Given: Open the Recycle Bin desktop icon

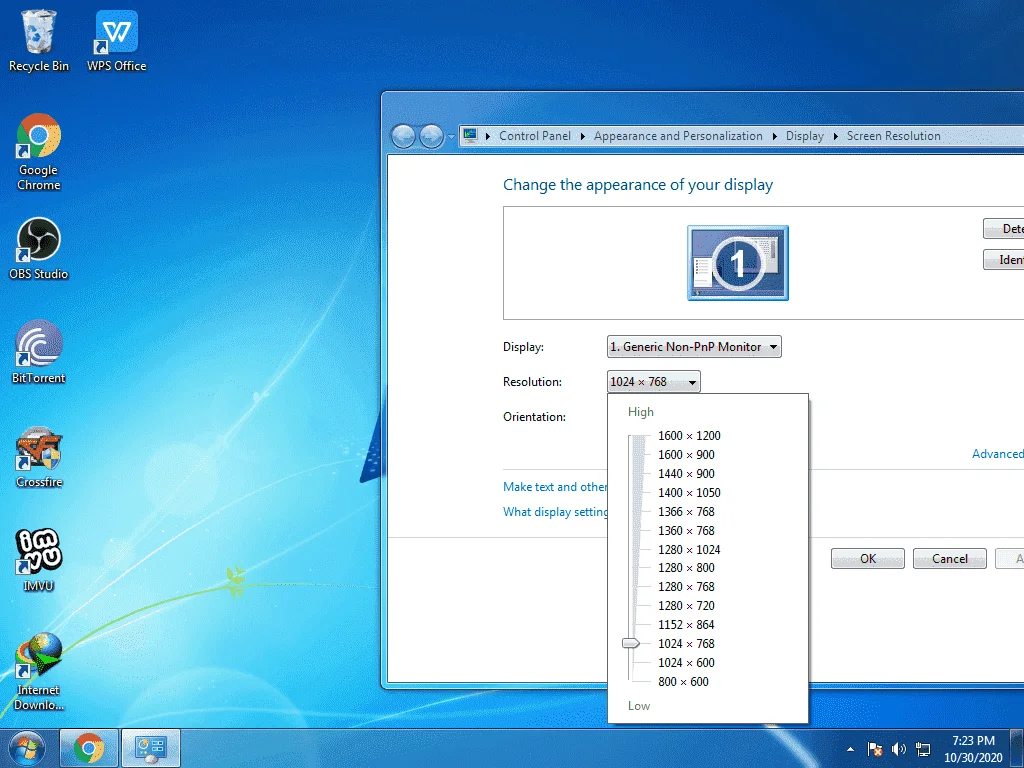Looking at the screenshot, I should [x=39, y=40].
